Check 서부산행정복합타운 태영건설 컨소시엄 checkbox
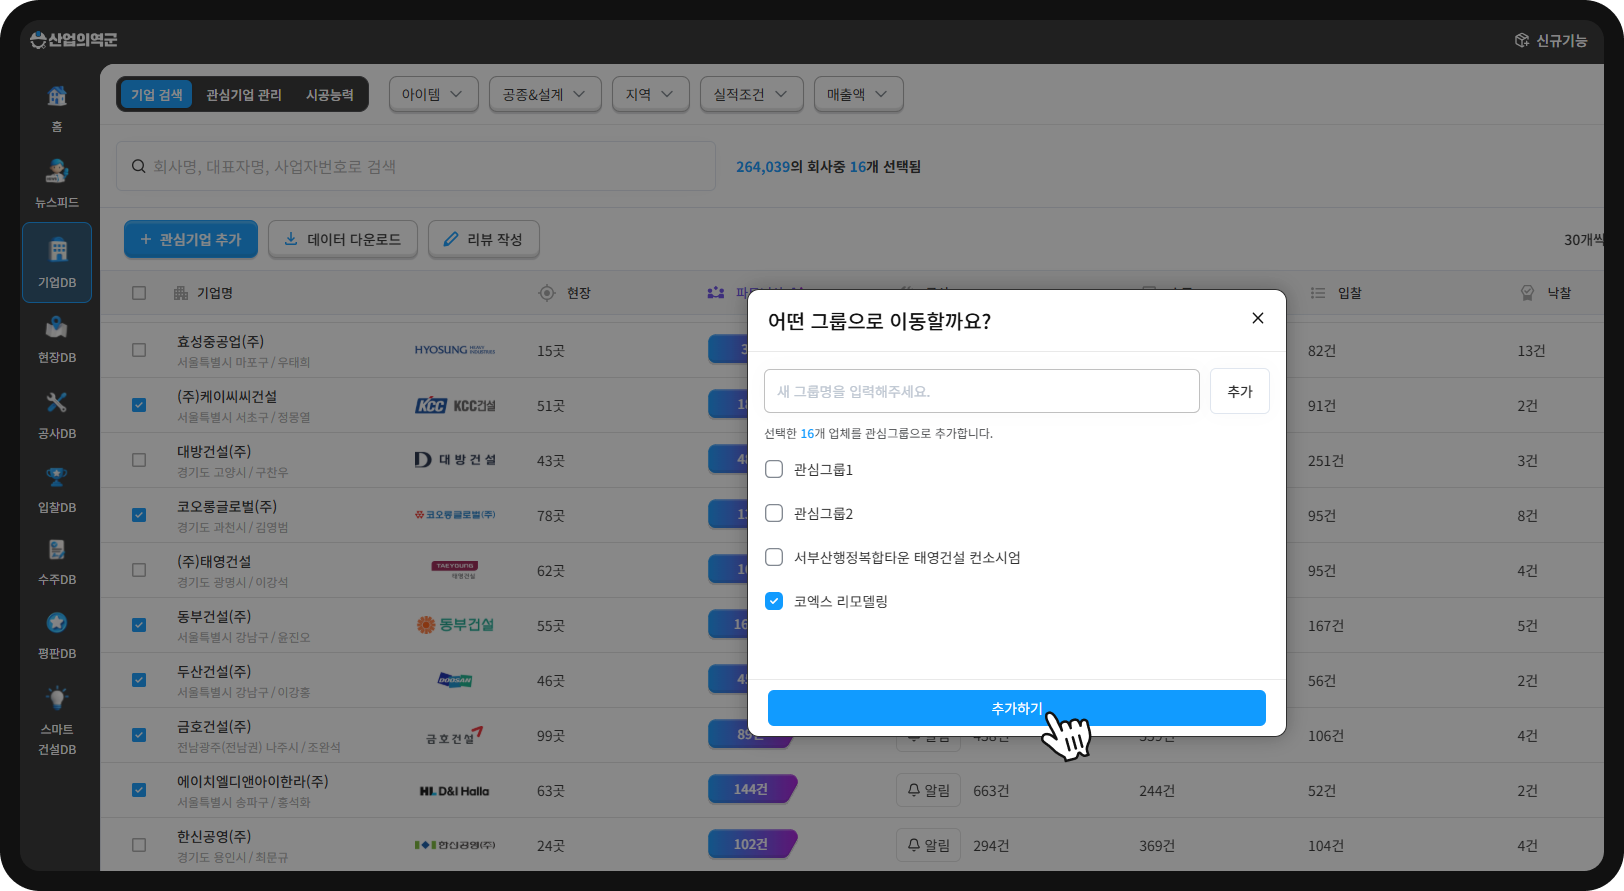 click(774, 557)
